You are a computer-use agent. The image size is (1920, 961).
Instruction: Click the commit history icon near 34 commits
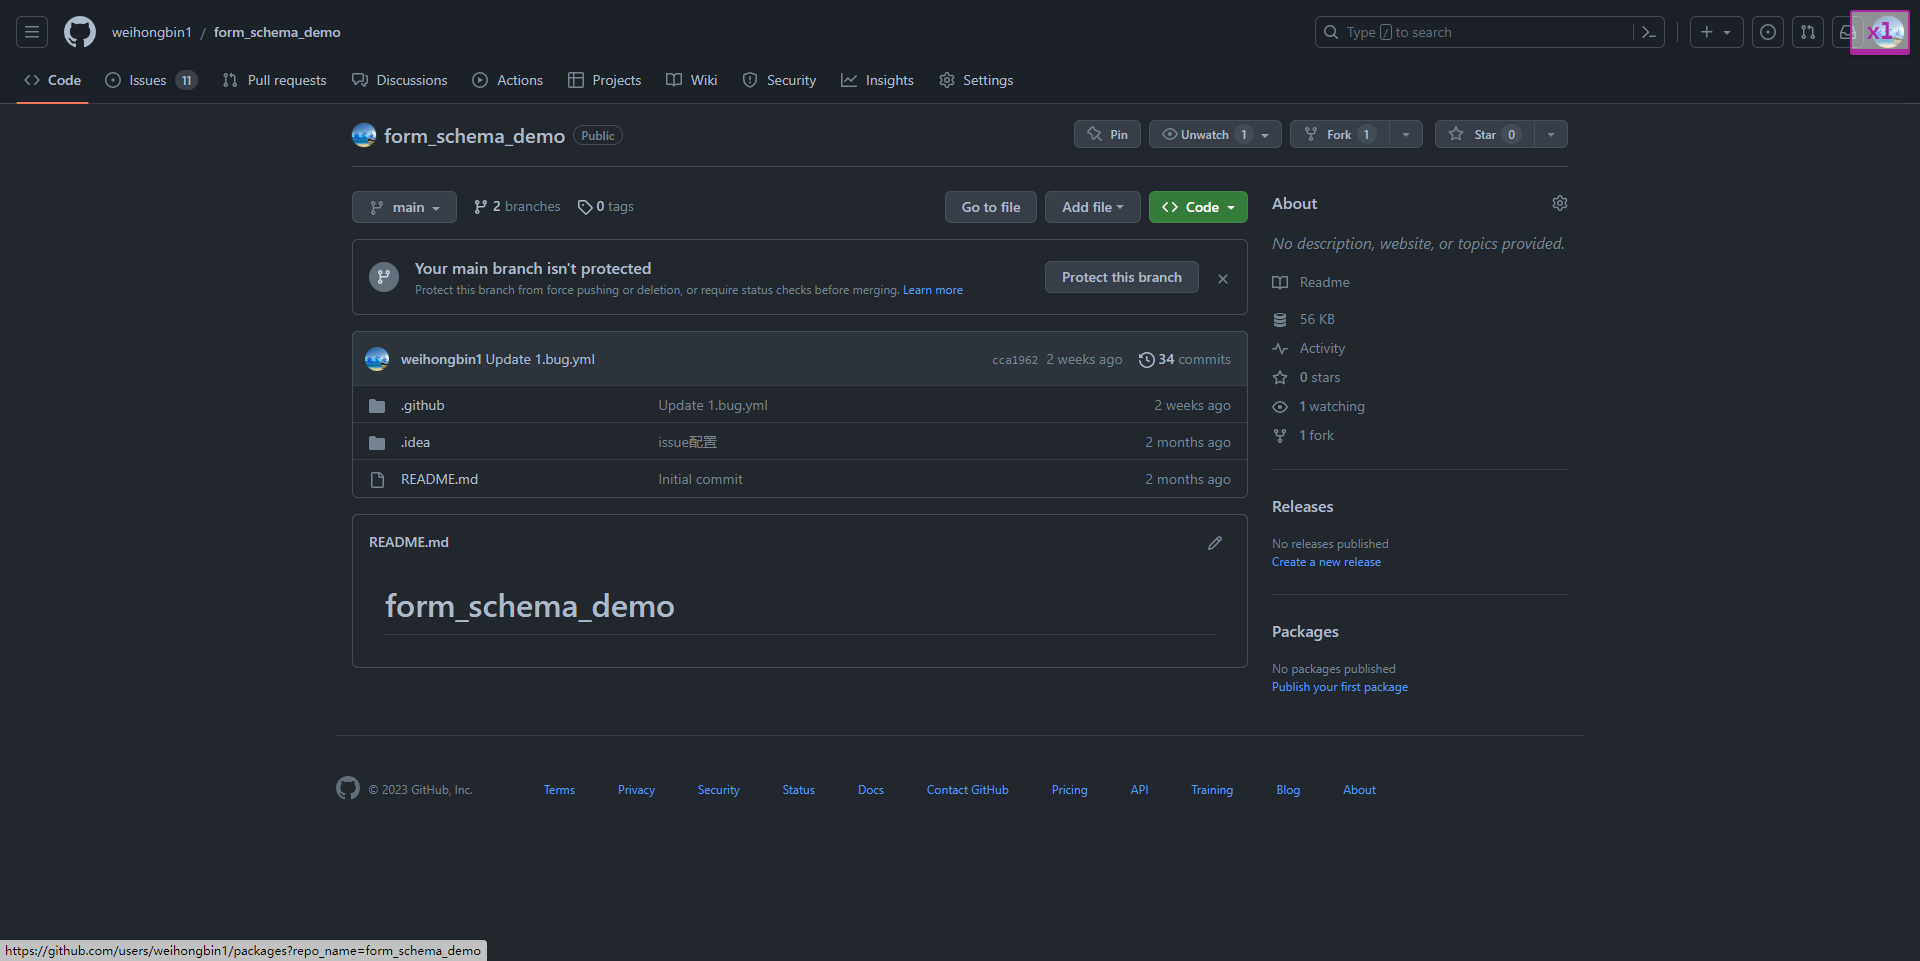[x=1146, y=359]
